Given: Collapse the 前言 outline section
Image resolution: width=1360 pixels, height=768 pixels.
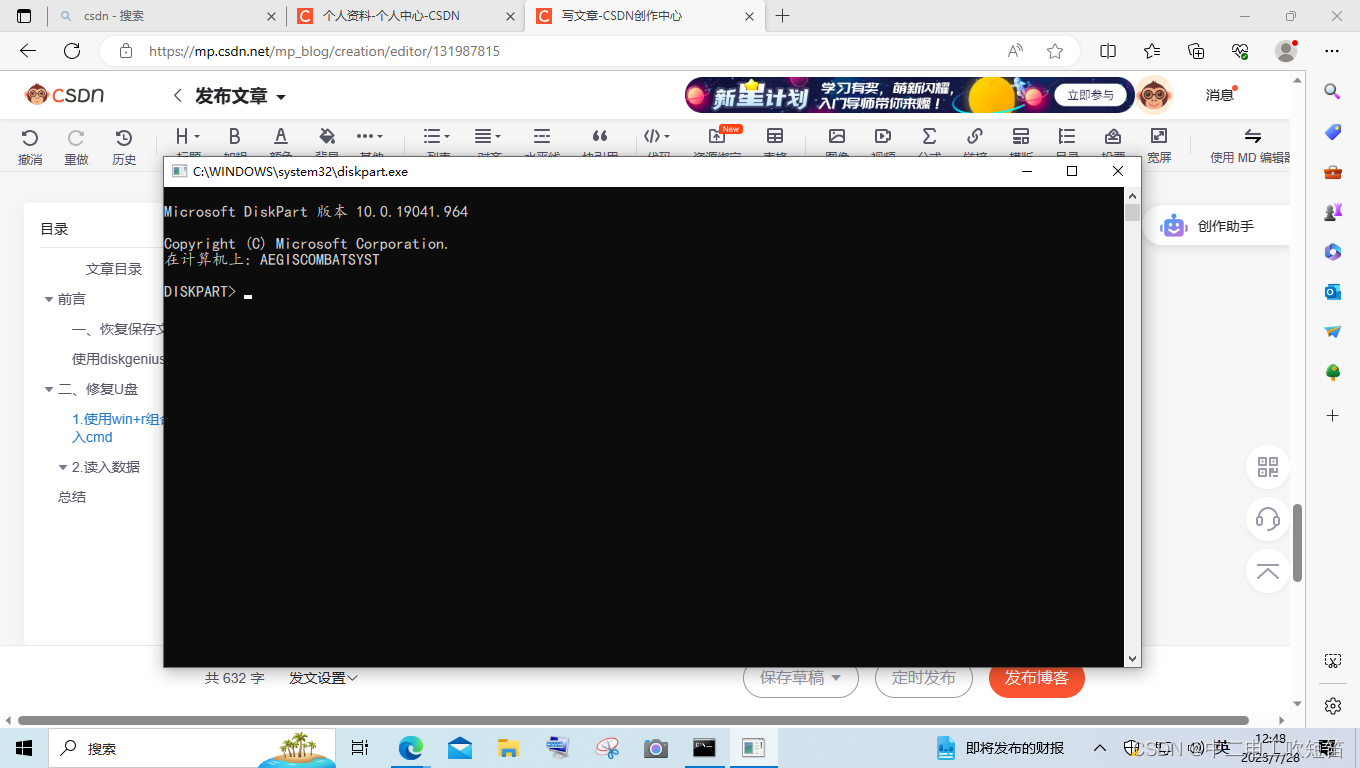Looking at the screenshot, I should coord(49,299).
